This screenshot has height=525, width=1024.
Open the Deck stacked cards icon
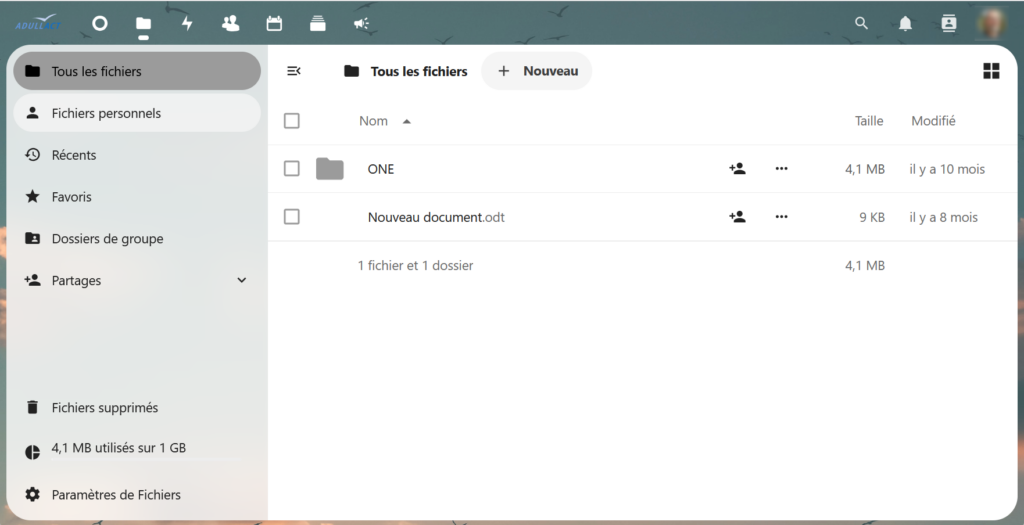pyautogui.click(x=318, y=24)
